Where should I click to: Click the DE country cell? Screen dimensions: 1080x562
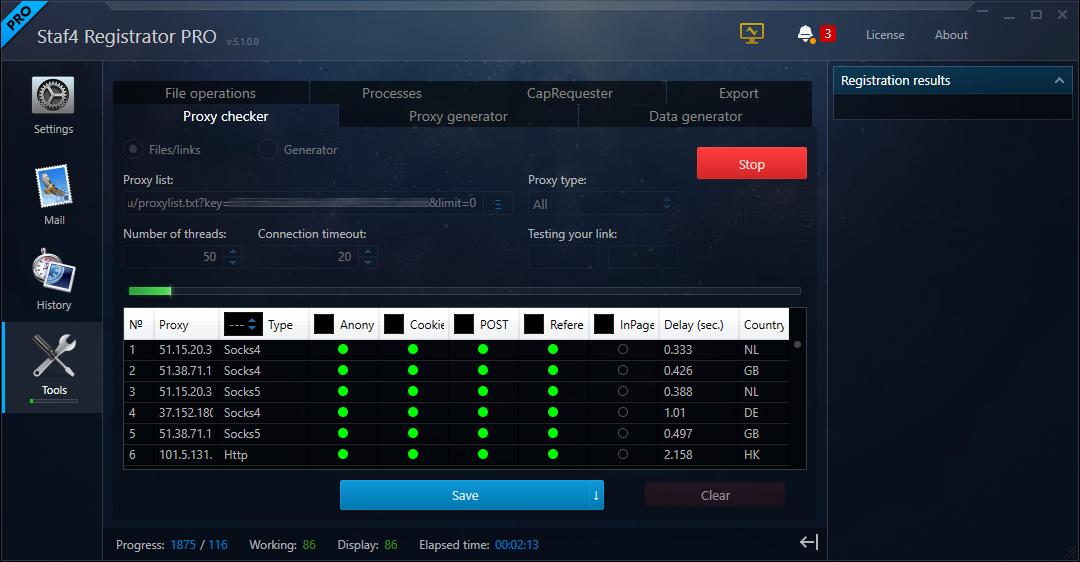point(751,413)
